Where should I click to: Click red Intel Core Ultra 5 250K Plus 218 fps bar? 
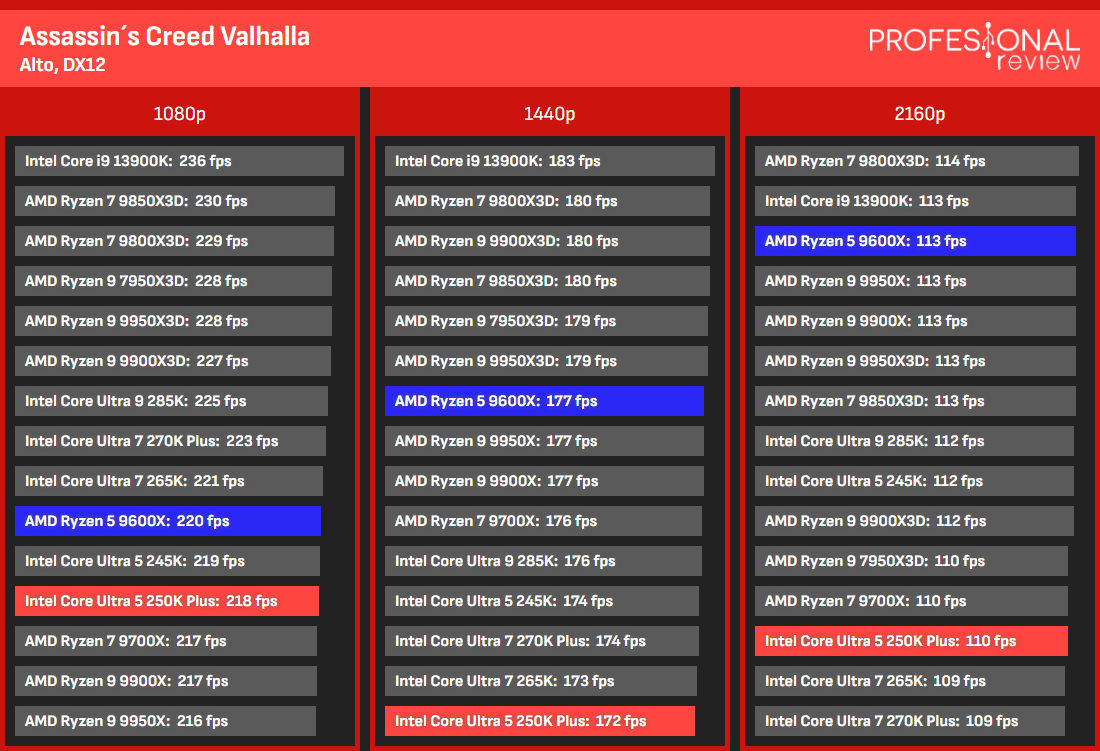(167, 600)
